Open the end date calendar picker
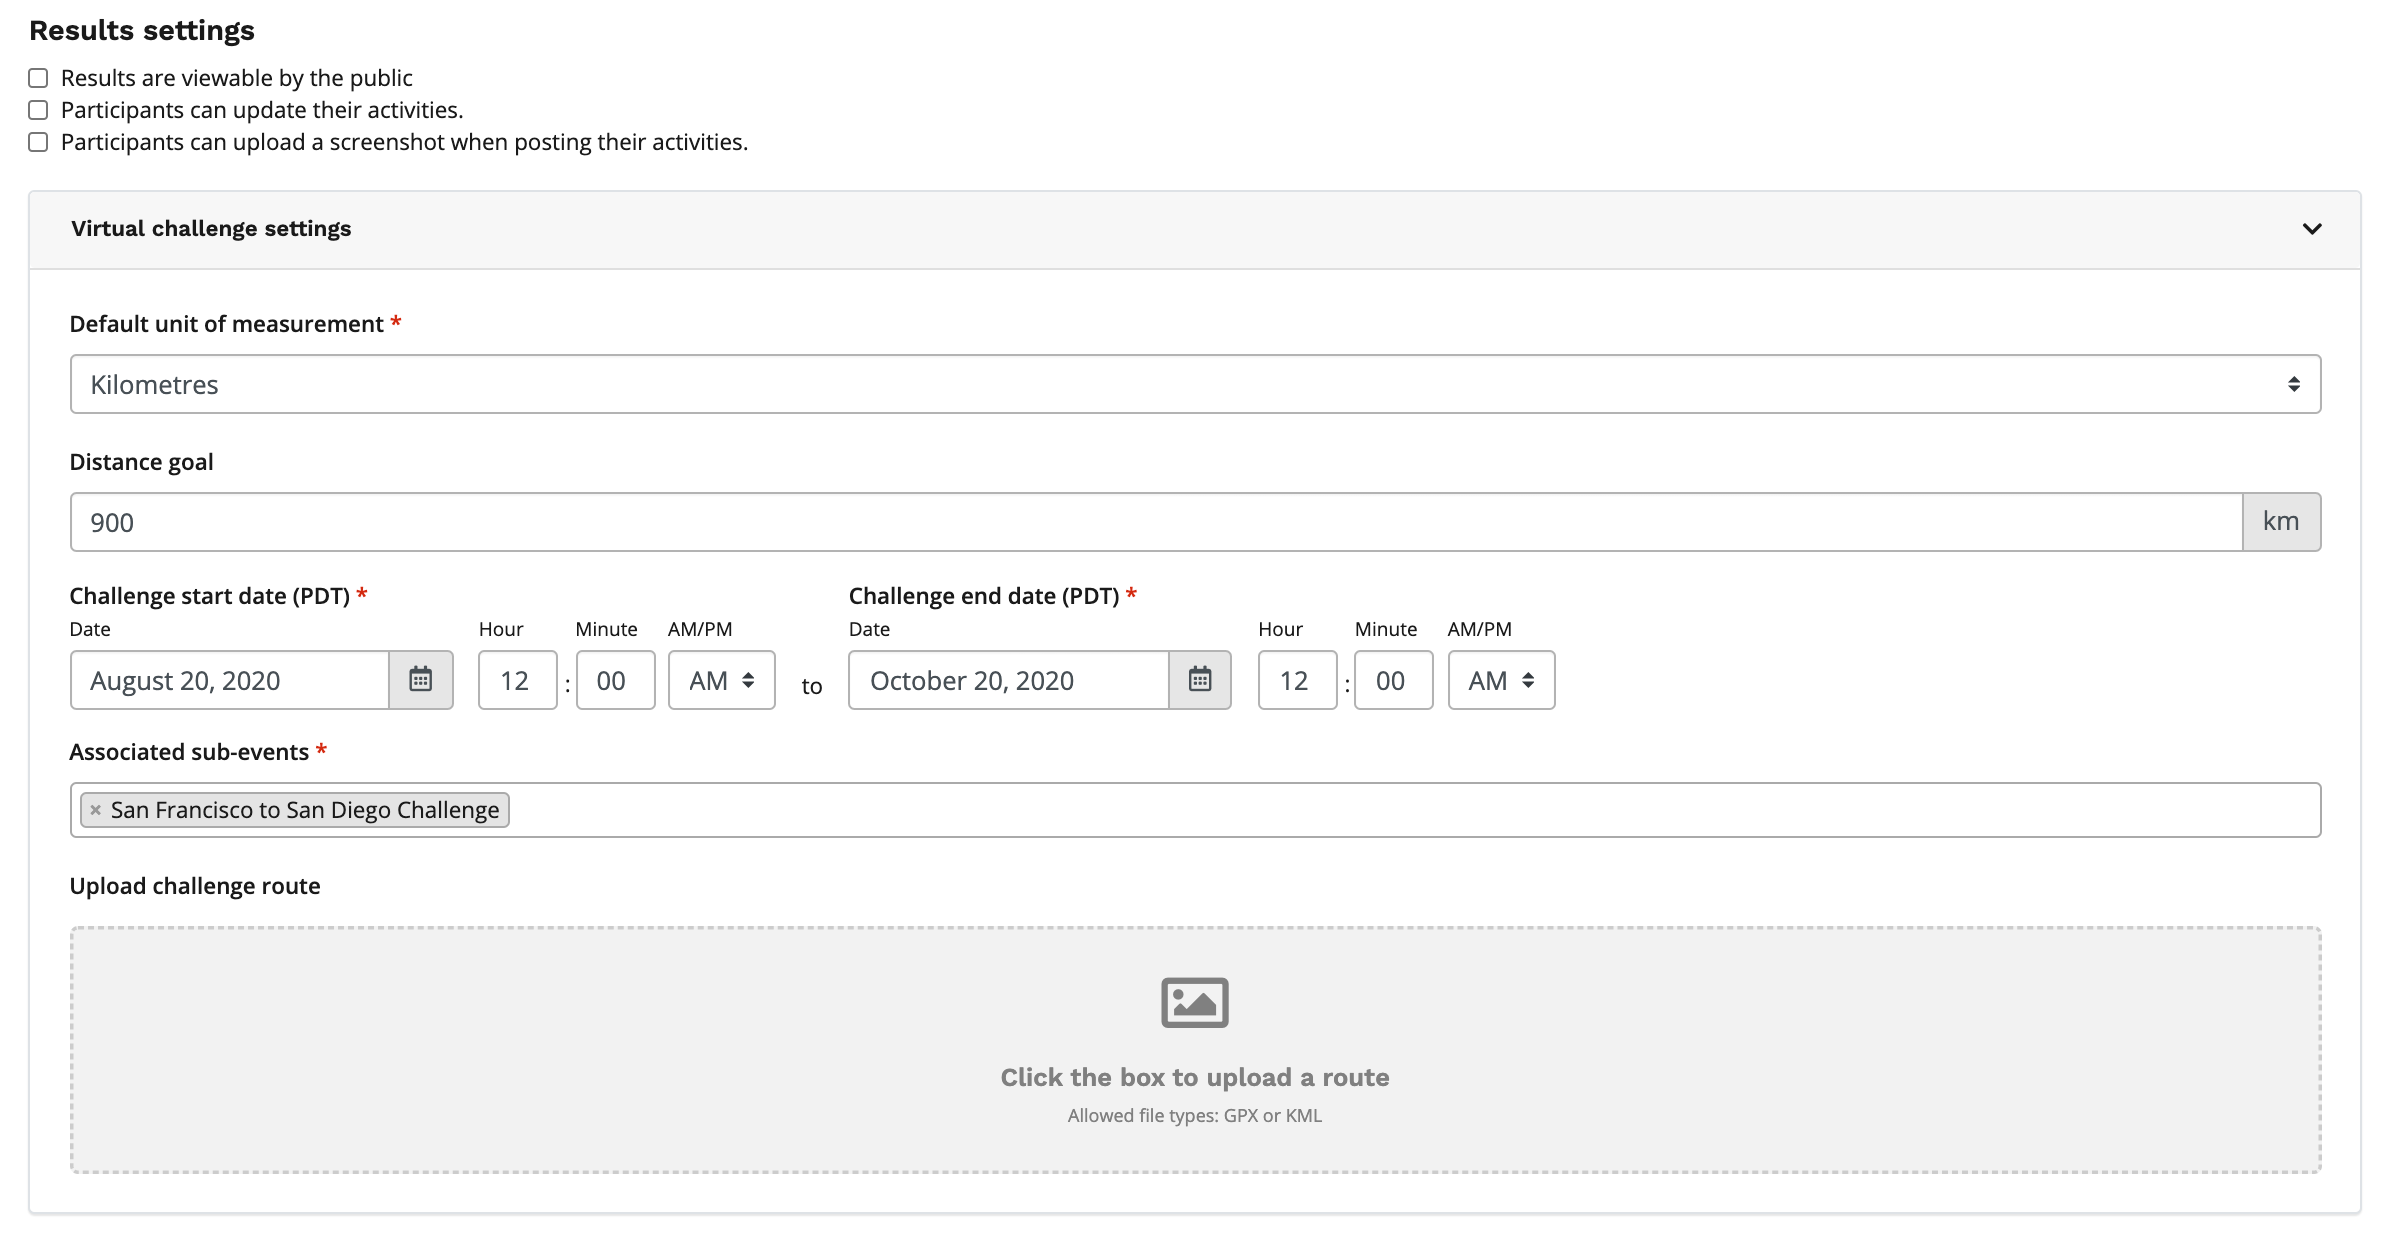Image resolution: width=2386 pixels, height=1242 pixels. (1200, 680)
